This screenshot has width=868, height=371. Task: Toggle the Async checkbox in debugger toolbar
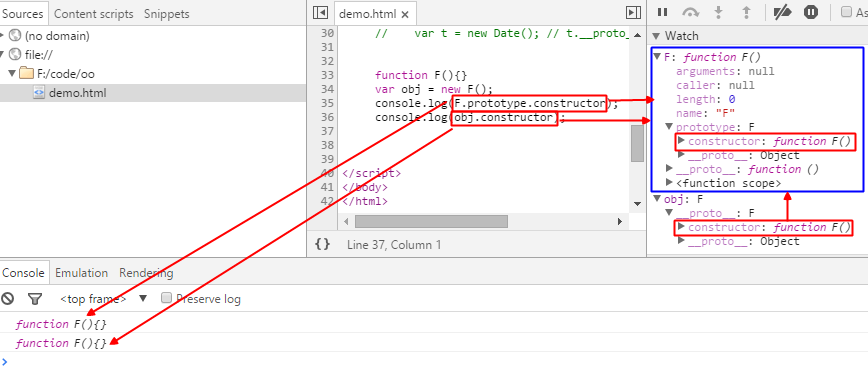(846, 12)
